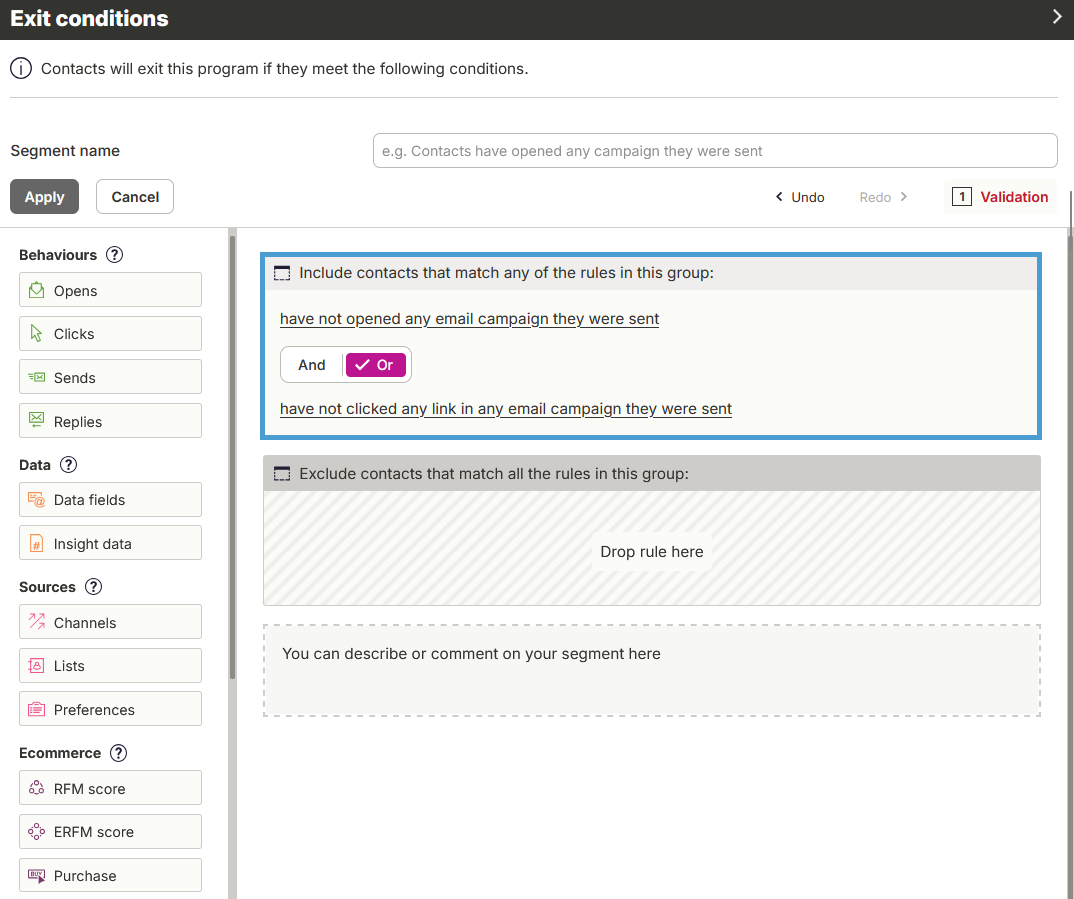Click the Exclude contacts group header
This screenshot has height=899, width=1074.
pyautogui.click(x=651, y=474)
